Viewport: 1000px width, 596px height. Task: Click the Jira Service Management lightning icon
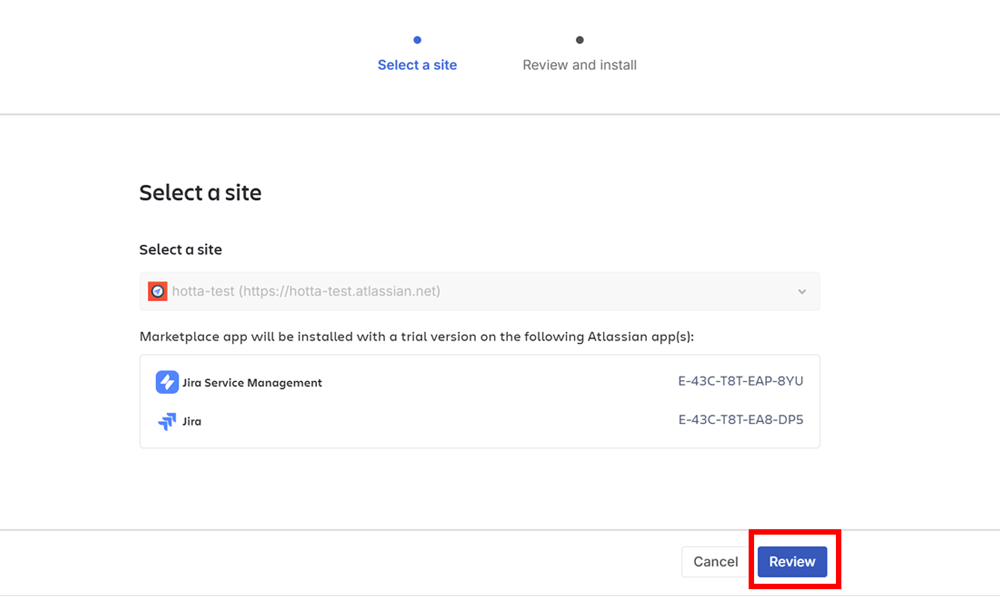pyautogui.click(x=166, y=382)
